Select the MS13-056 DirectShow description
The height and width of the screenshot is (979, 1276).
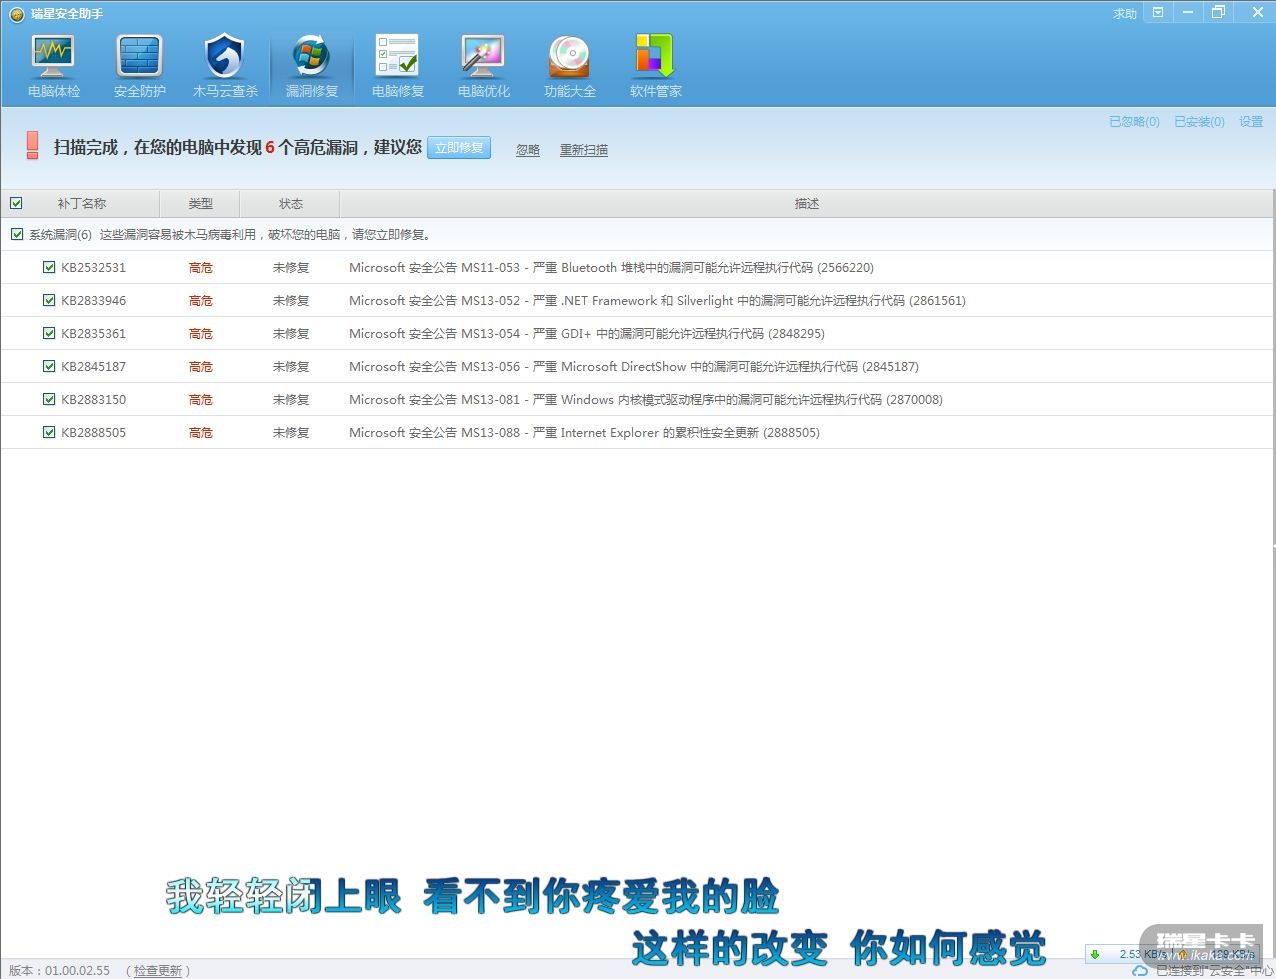point(634,366)
